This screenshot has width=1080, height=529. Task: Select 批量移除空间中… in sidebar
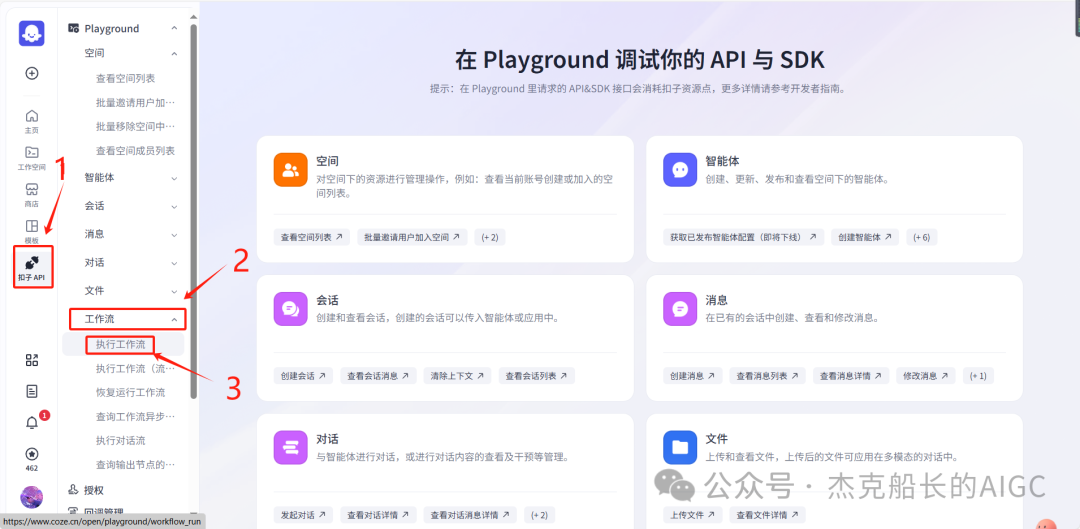point(136,127)
